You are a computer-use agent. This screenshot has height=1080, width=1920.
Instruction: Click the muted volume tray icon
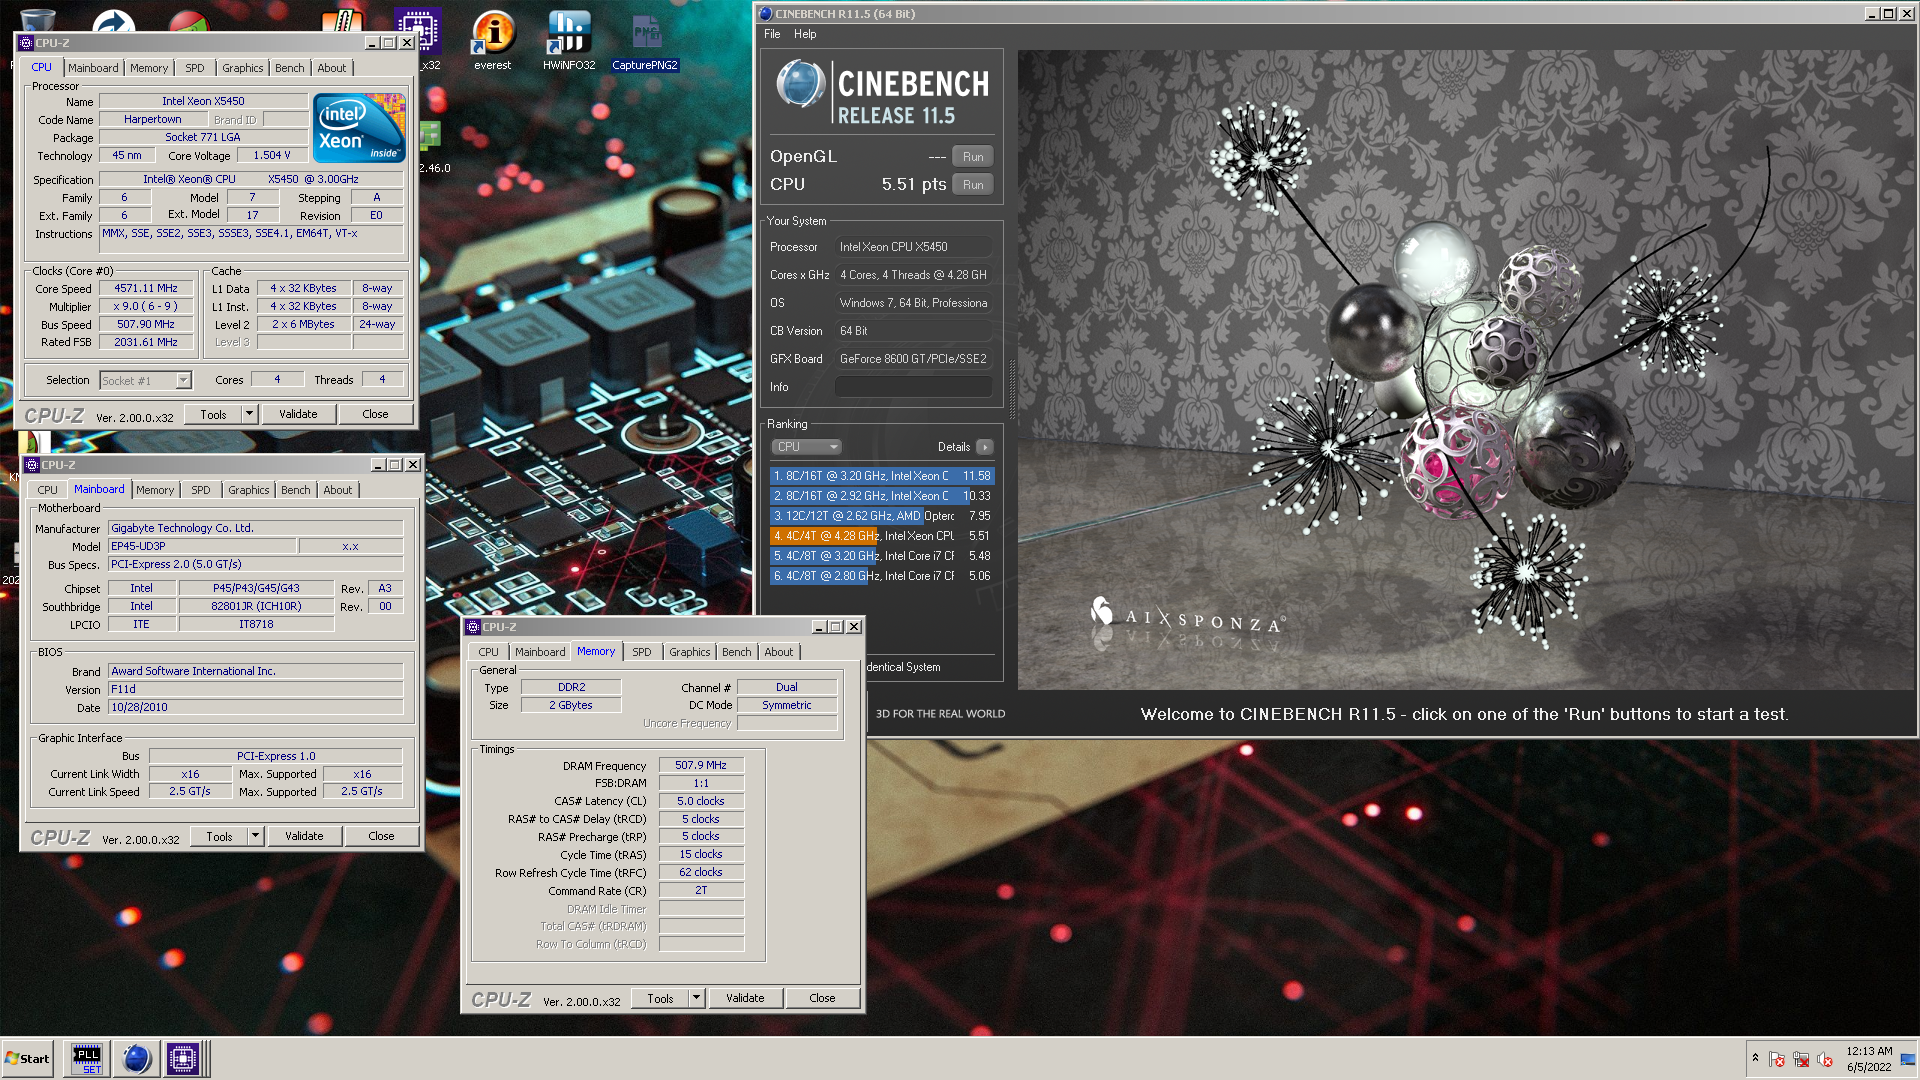pos(1825,1059)
